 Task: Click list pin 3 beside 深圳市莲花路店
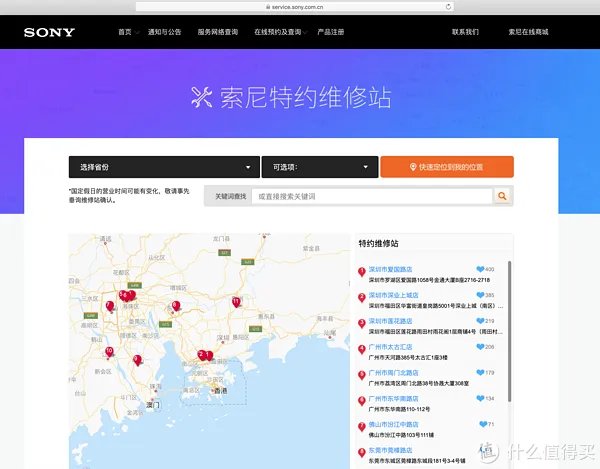point(362,323)
